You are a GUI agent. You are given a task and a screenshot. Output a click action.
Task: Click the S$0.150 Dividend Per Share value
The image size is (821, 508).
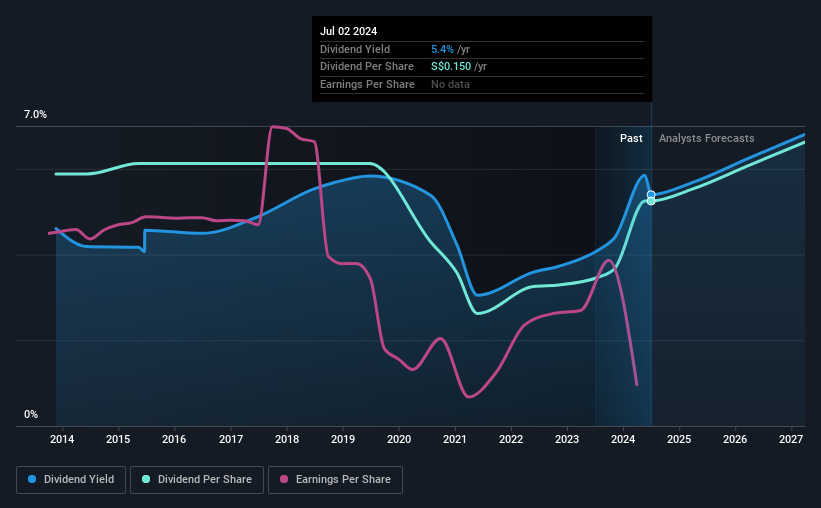(x=451, y=67)
